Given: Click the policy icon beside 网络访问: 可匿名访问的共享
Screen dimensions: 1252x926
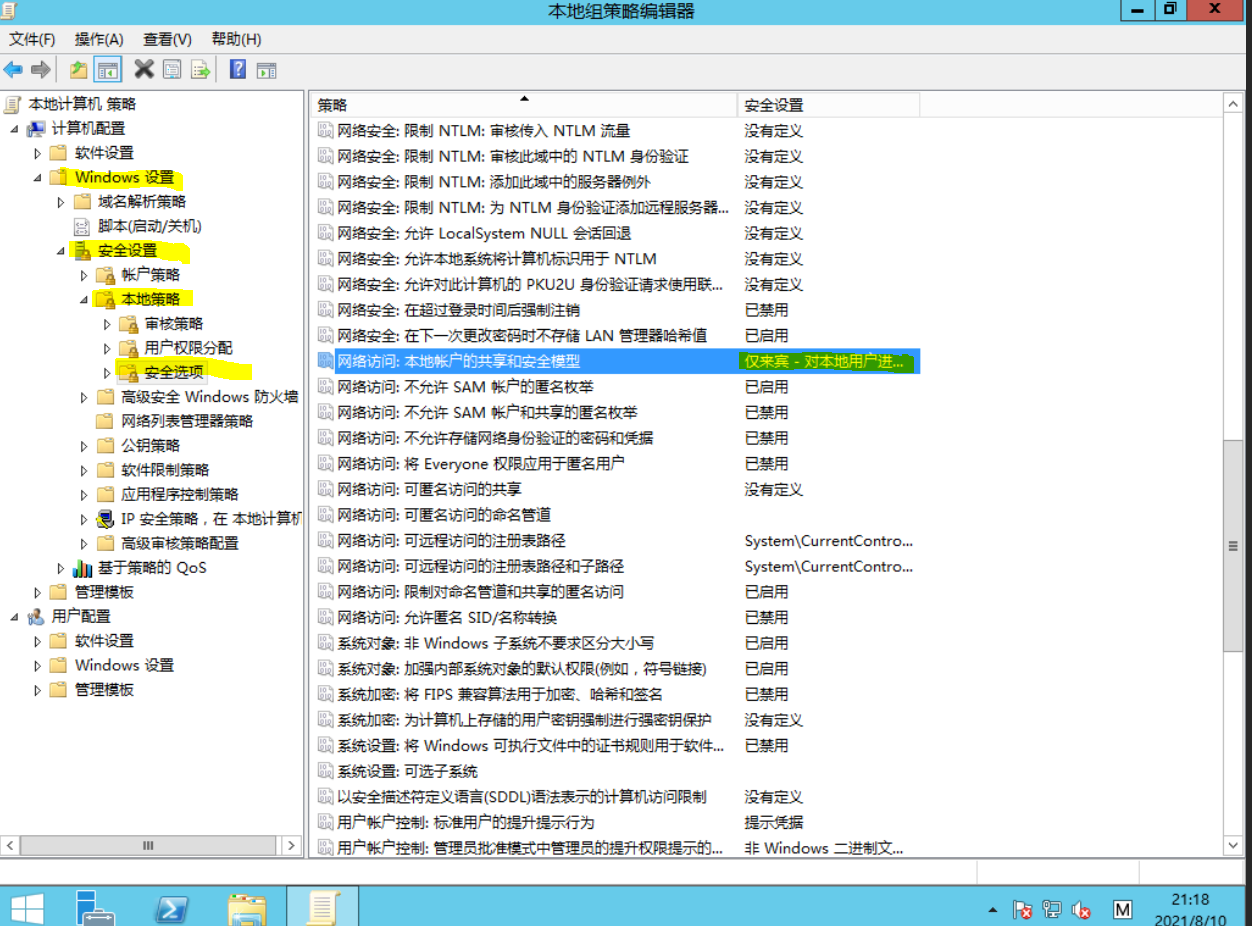Looking at the screenshot, I should coord(325,489).
